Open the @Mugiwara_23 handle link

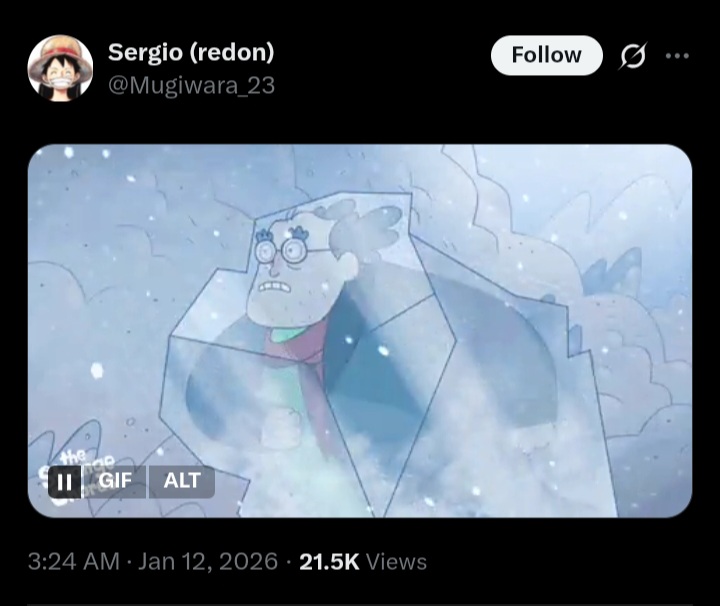(191, 86)
